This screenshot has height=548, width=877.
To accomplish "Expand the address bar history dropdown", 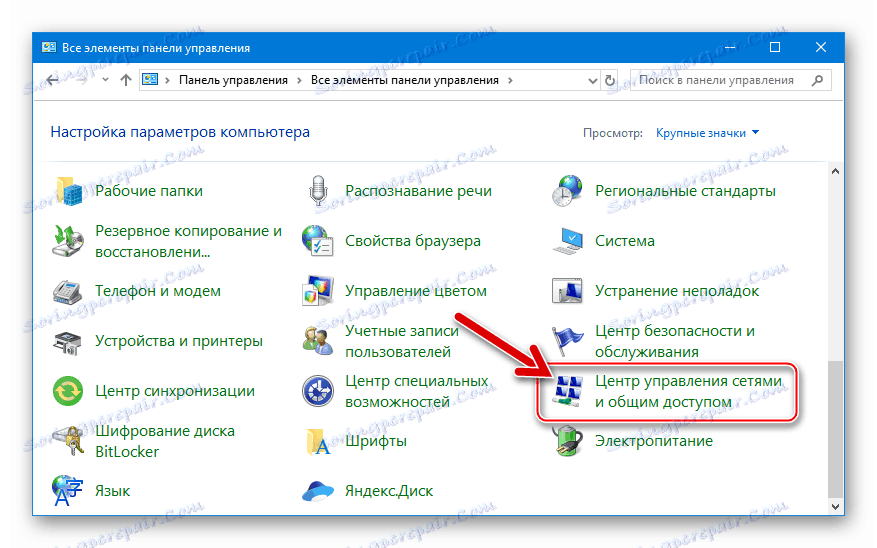I will pyautogui.click(x=593, y=81).
